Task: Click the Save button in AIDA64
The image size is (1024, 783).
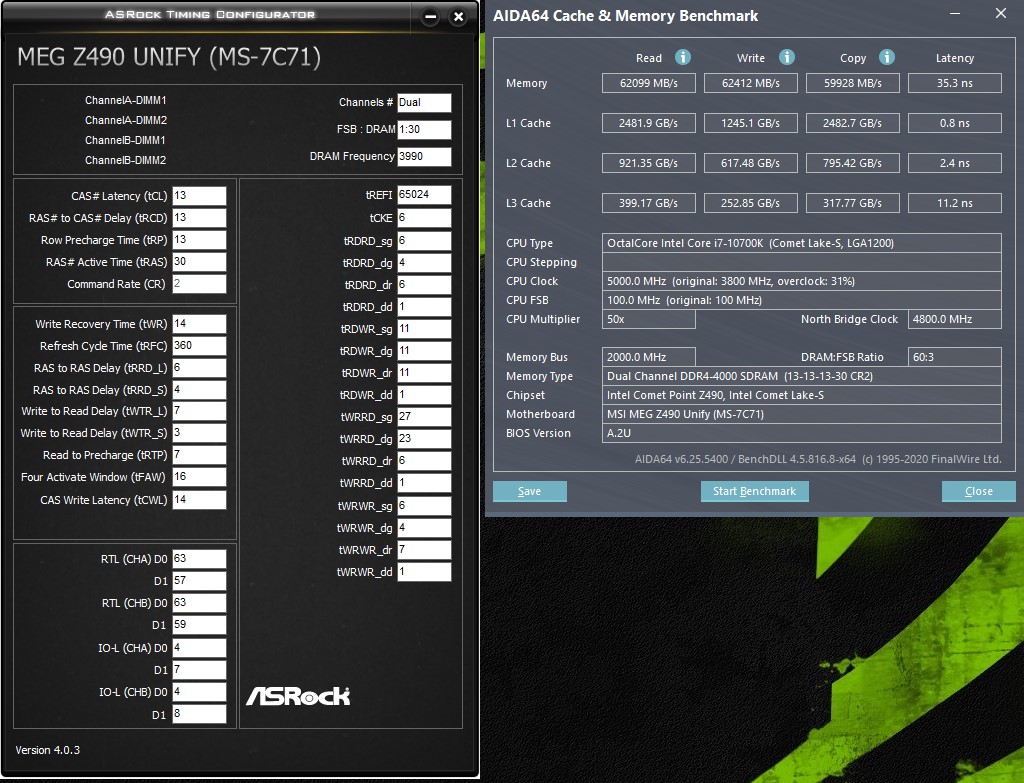Action: pos(530,491)
